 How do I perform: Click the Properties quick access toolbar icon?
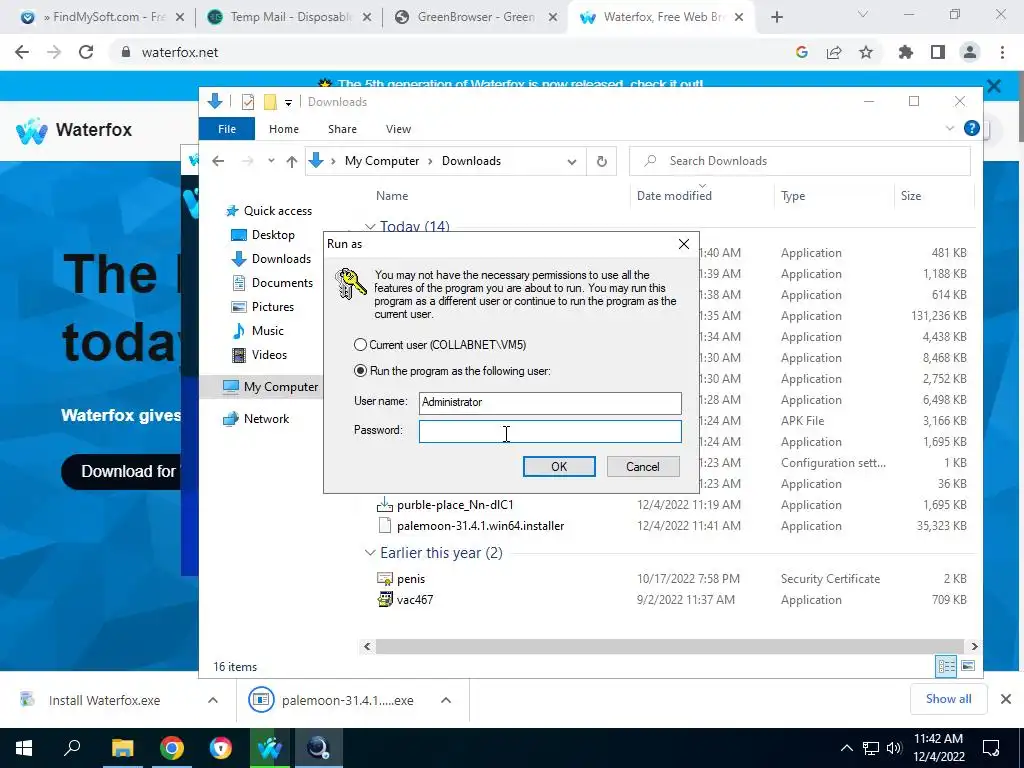[x=248, y=102]
